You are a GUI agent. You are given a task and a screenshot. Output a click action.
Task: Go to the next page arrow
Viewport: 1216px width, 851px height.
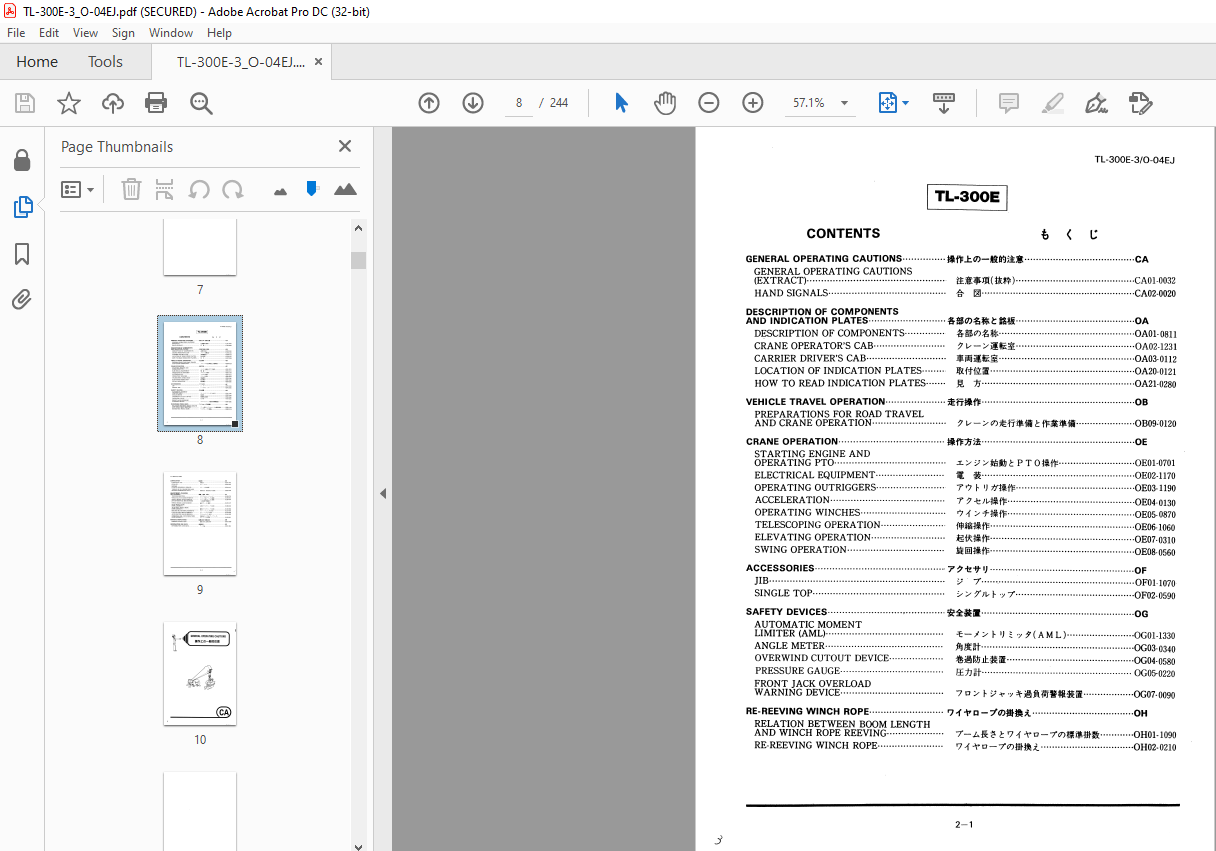473,103
